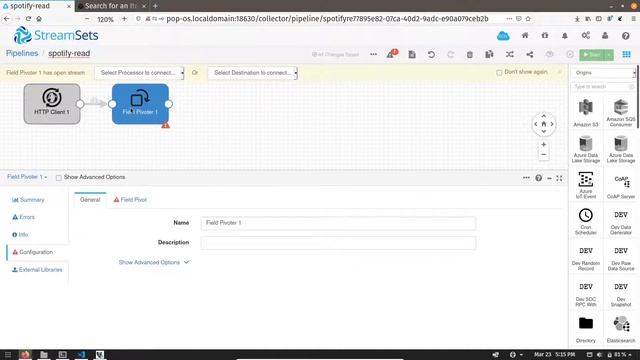The image size is (640, 360).
Task: Click the Description input field
Action: [338, 242]
